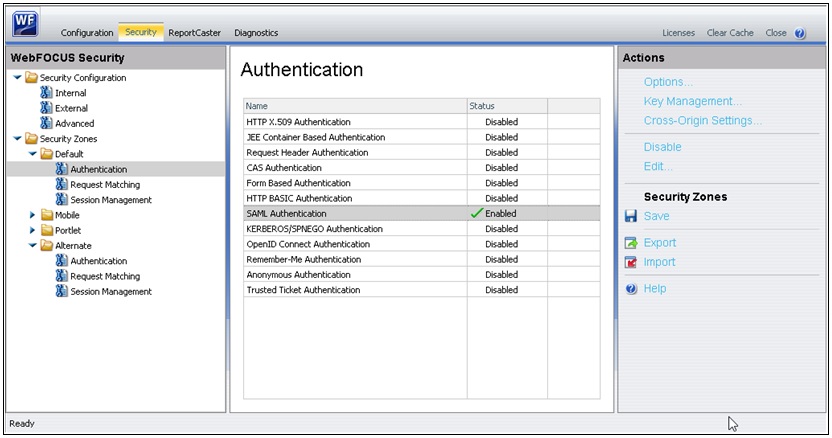Click the Export link
The width and height of the screenshot is (832, 438).
click(660, 243)
